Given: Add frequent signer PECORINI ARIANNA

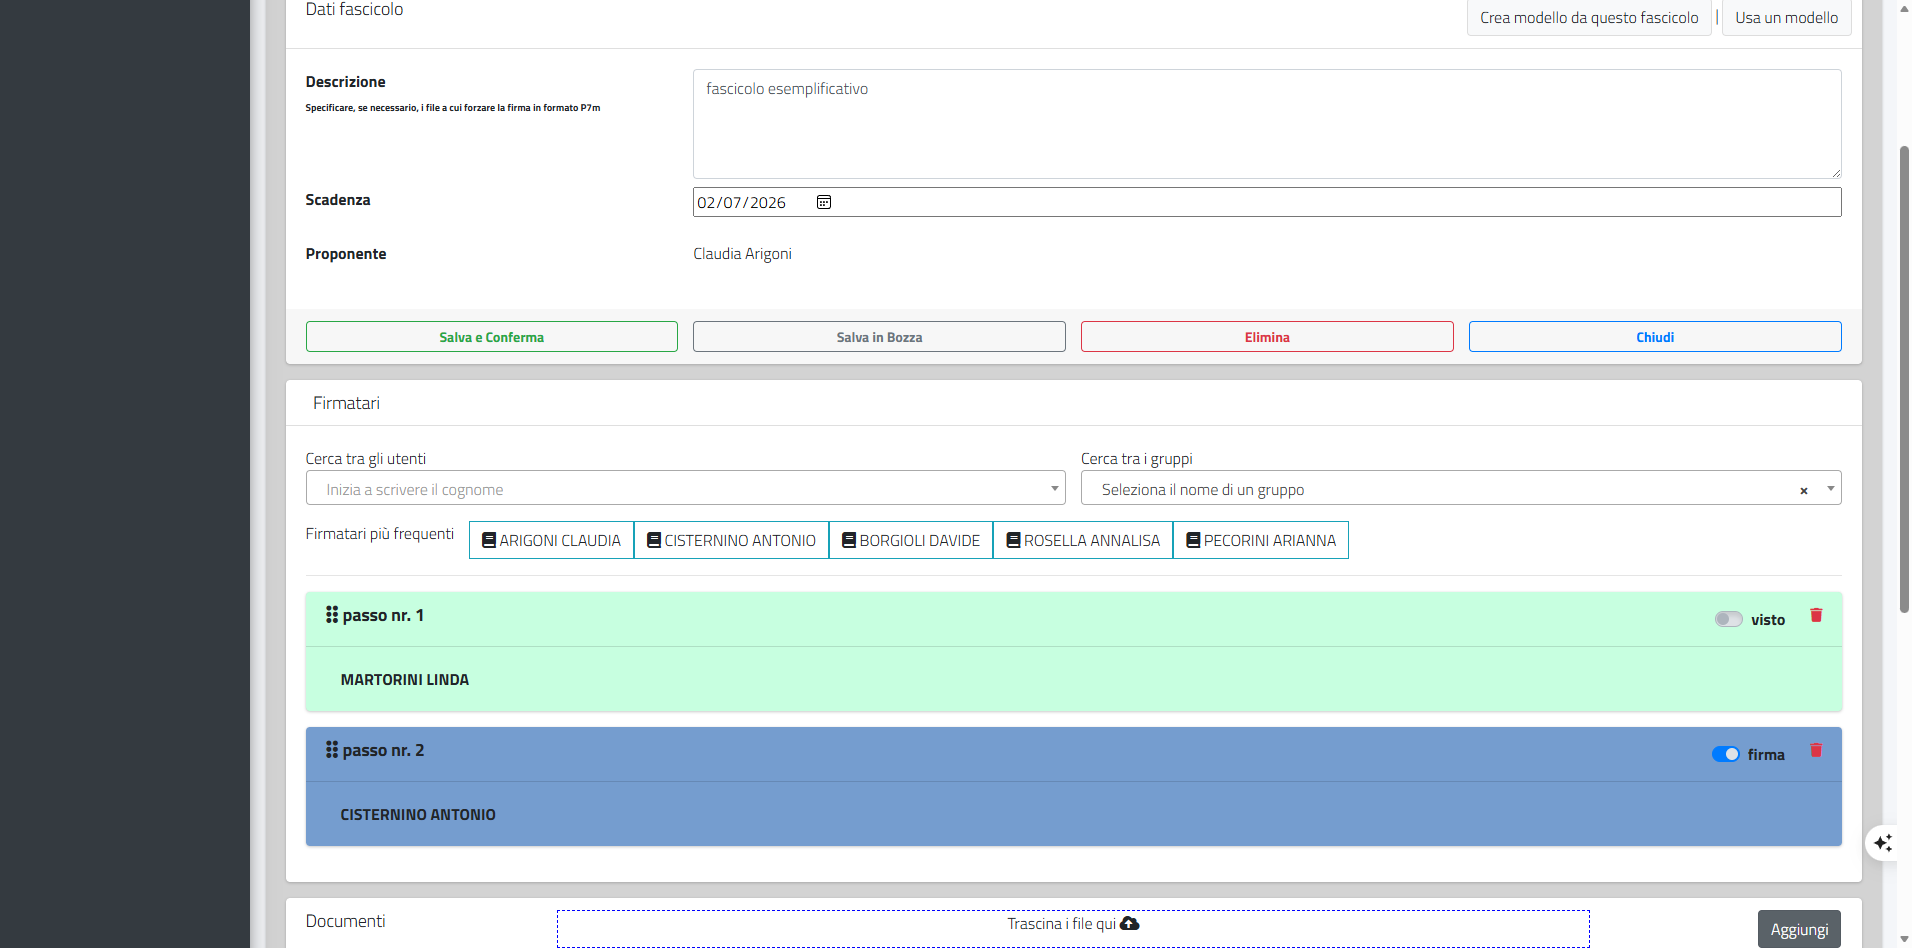Looking at the screenshot, I should click(1261, 540).
